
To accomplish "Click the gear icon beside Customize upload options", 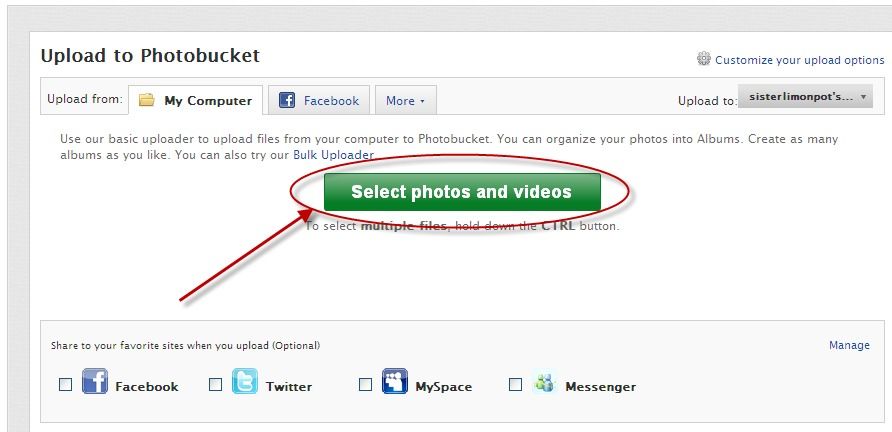I will click(704, 59).
